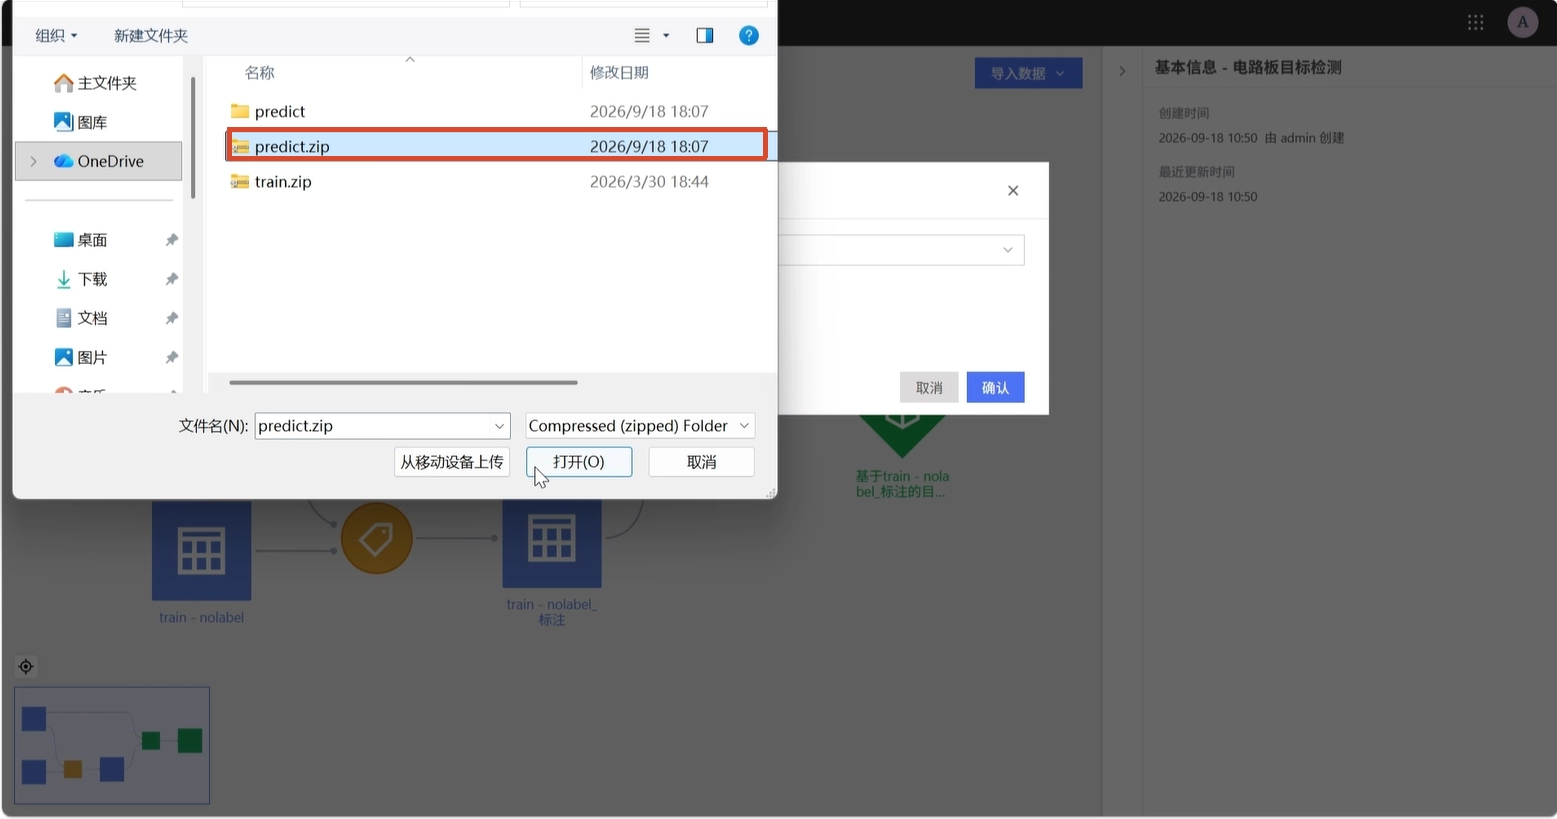Select the train - nolabel dataset node

pyautogui.click(x=201, y=550)
